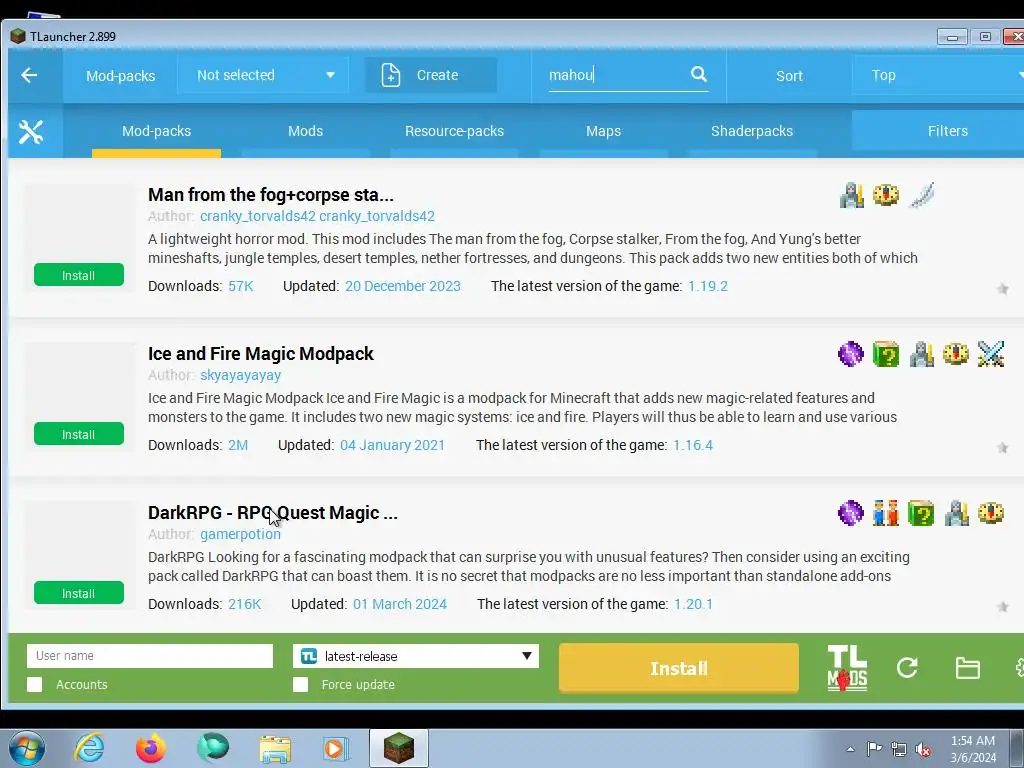Screen dimensions: 1024x768
Task: Expand the latest-release version dropdown
Action: tap(416, 656)
